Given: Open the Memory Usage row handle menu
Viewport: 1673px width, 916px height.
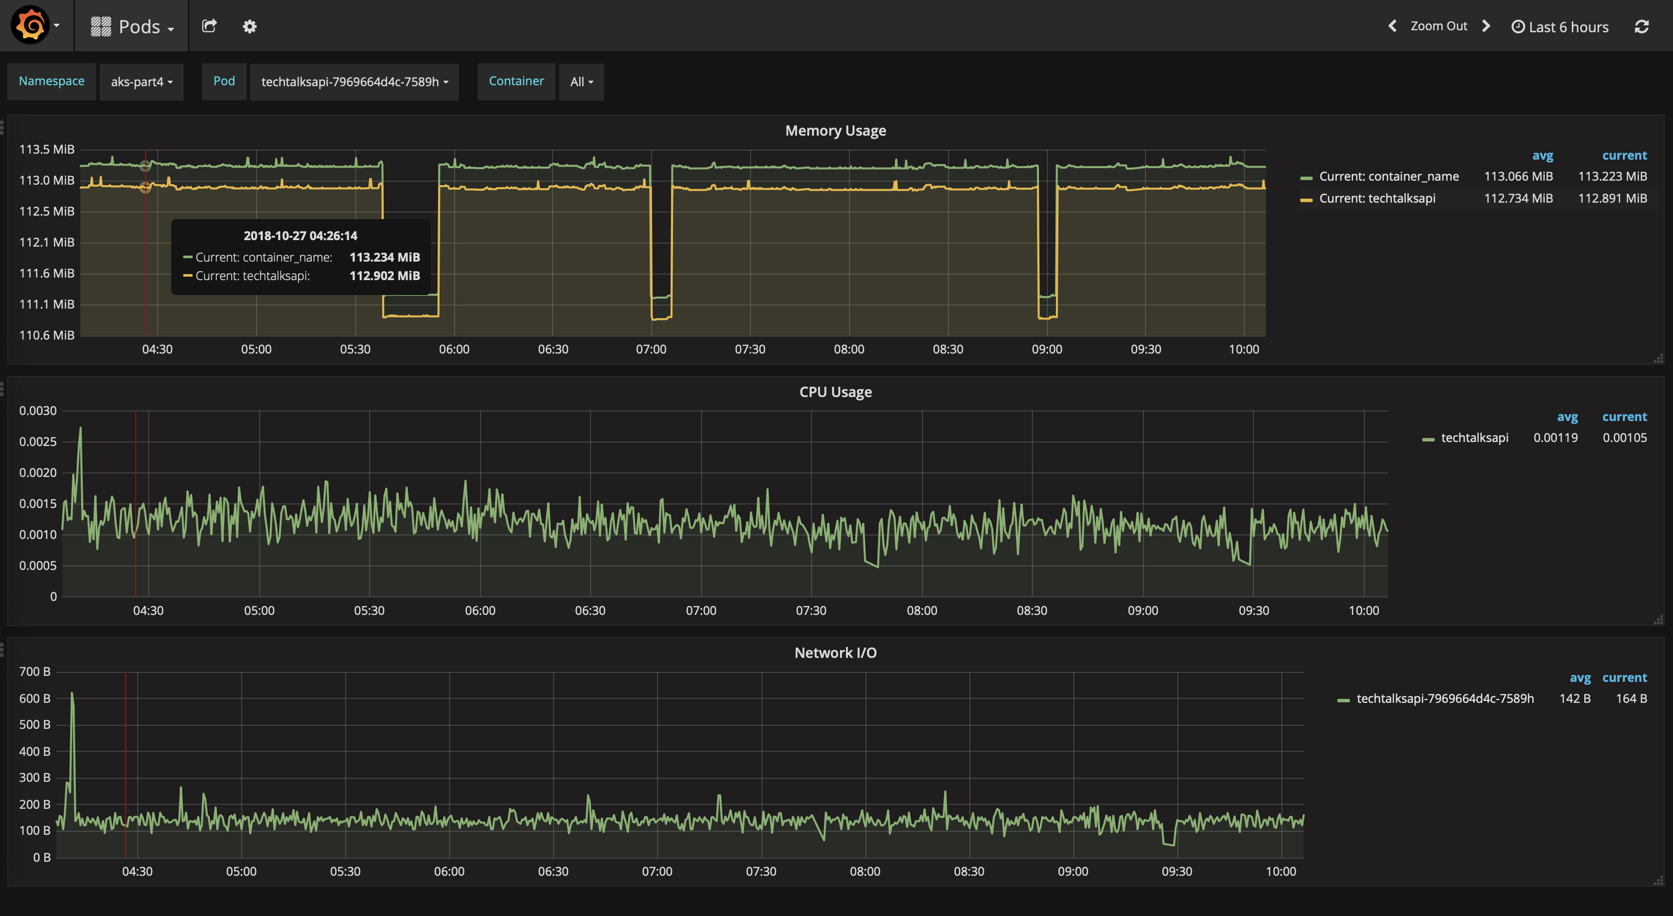Looking at the screenshot, I should pos(3,127).
